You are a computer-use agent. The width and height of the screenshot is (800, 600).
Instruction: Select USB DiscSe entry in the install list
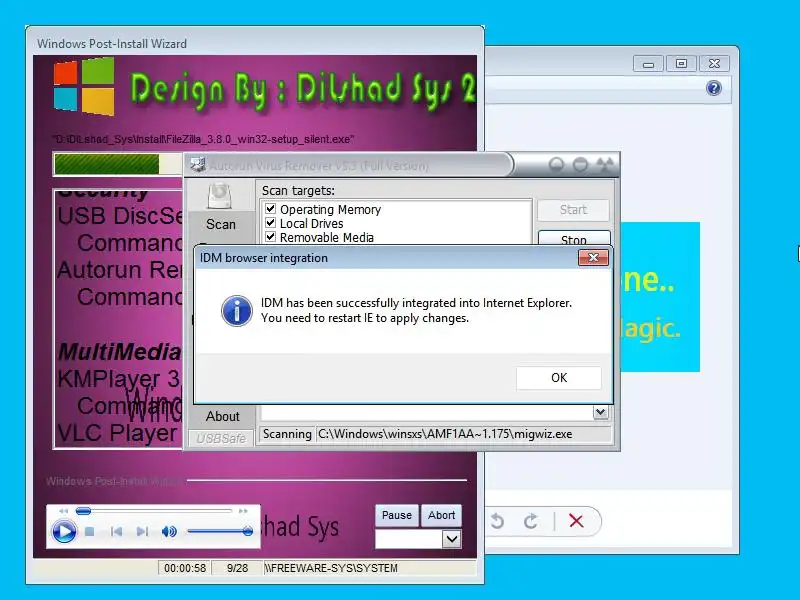point(119,216)
